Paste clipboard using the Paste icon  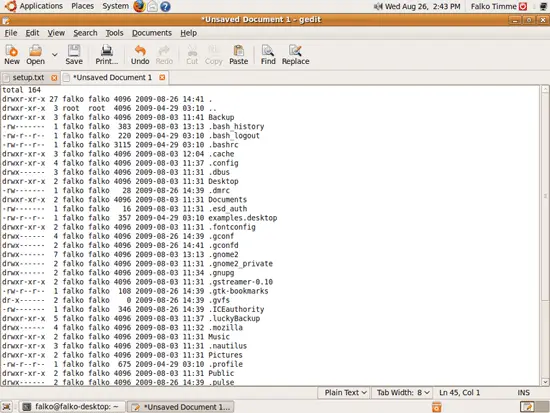tap(239, 55)
